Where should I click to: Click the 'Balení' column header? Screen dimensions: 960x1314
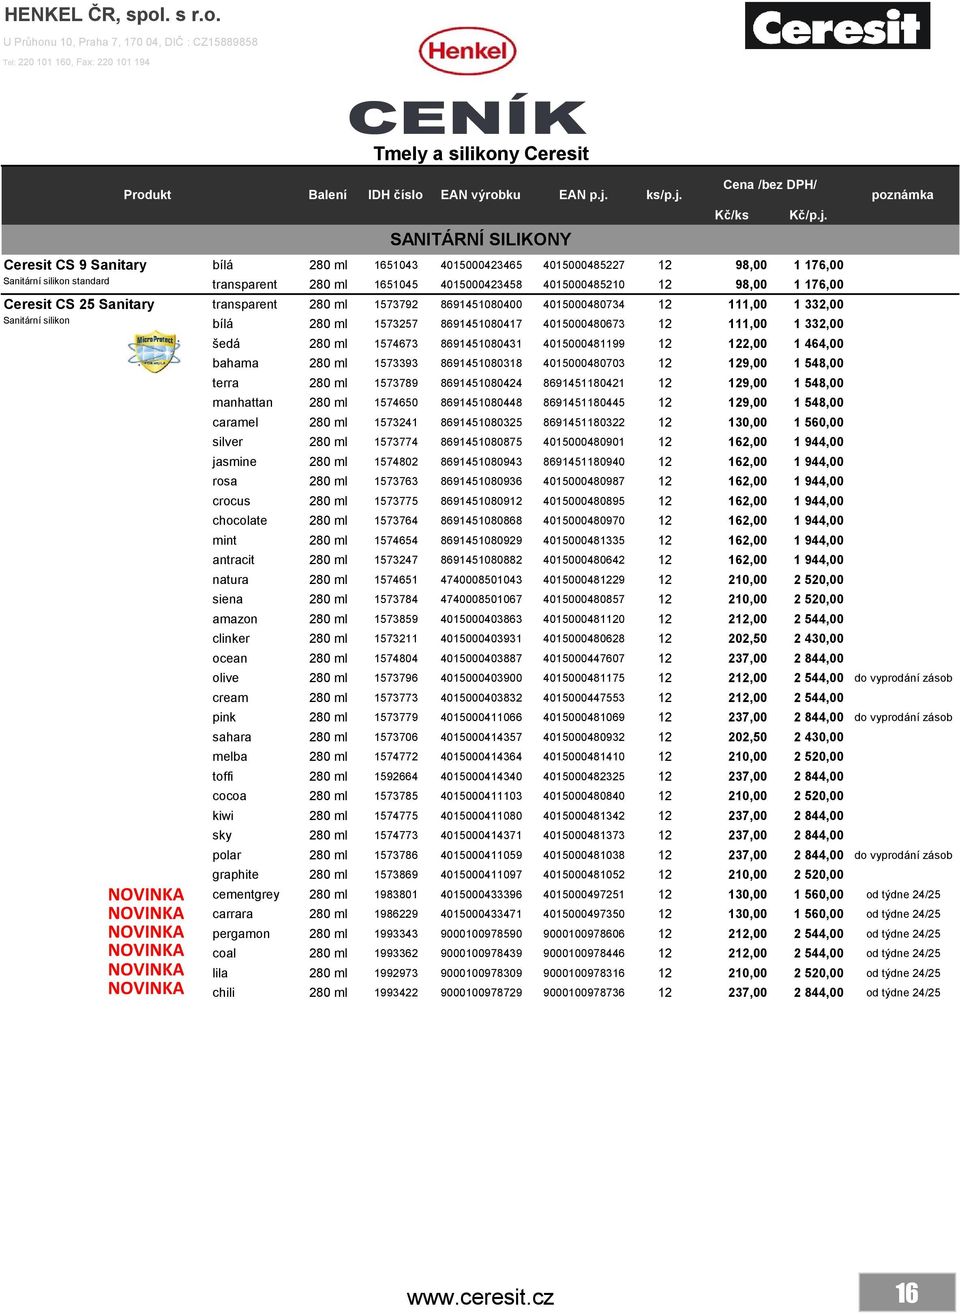coord(327,195)
